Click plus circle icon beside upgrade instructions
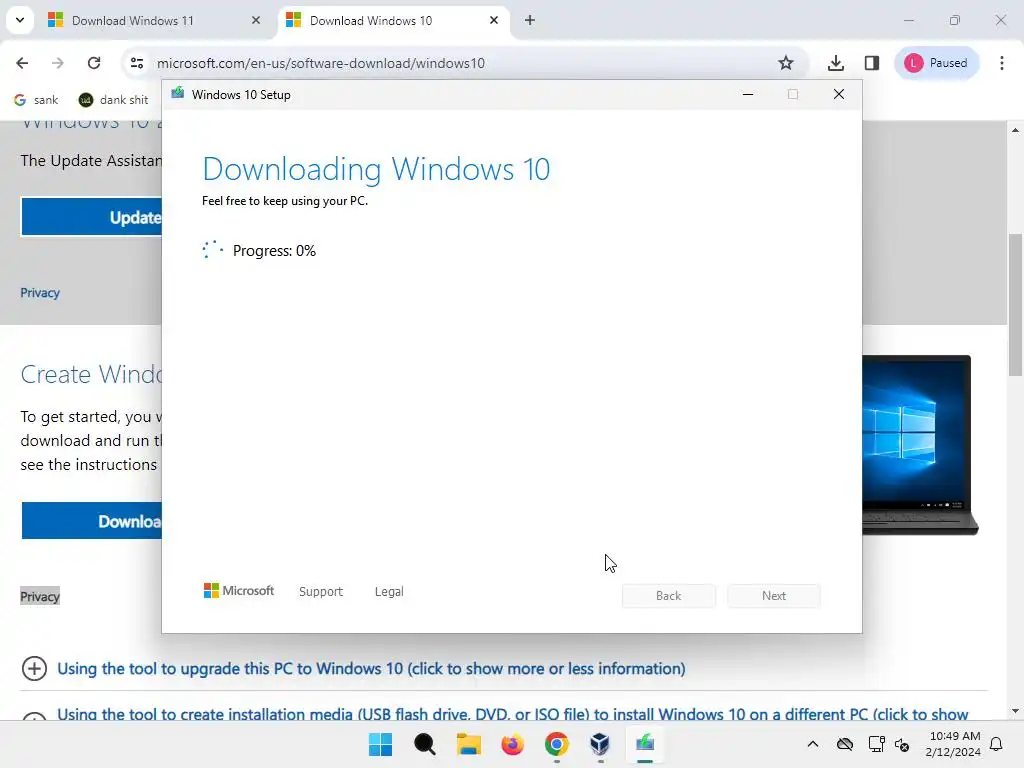Image resolution: width=1024 pixels, height=768 pixels. 34,669
